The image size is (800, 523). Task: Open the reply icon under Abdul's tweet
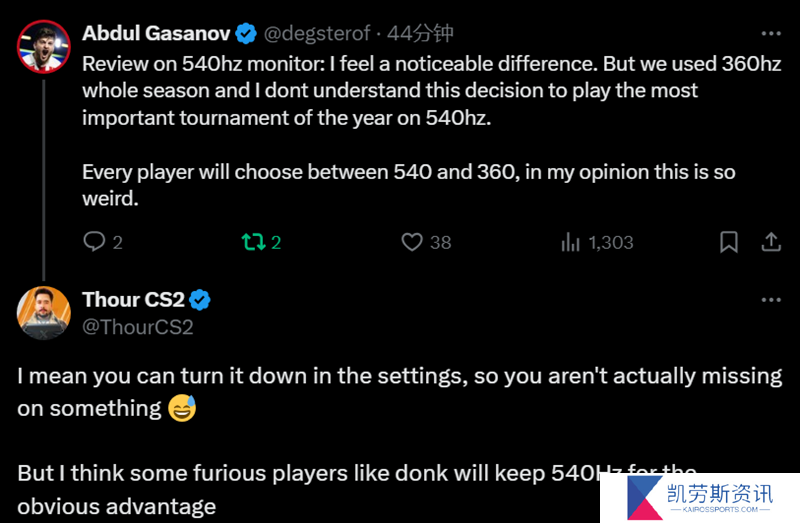pyautogui.click(x=94, y=241)
